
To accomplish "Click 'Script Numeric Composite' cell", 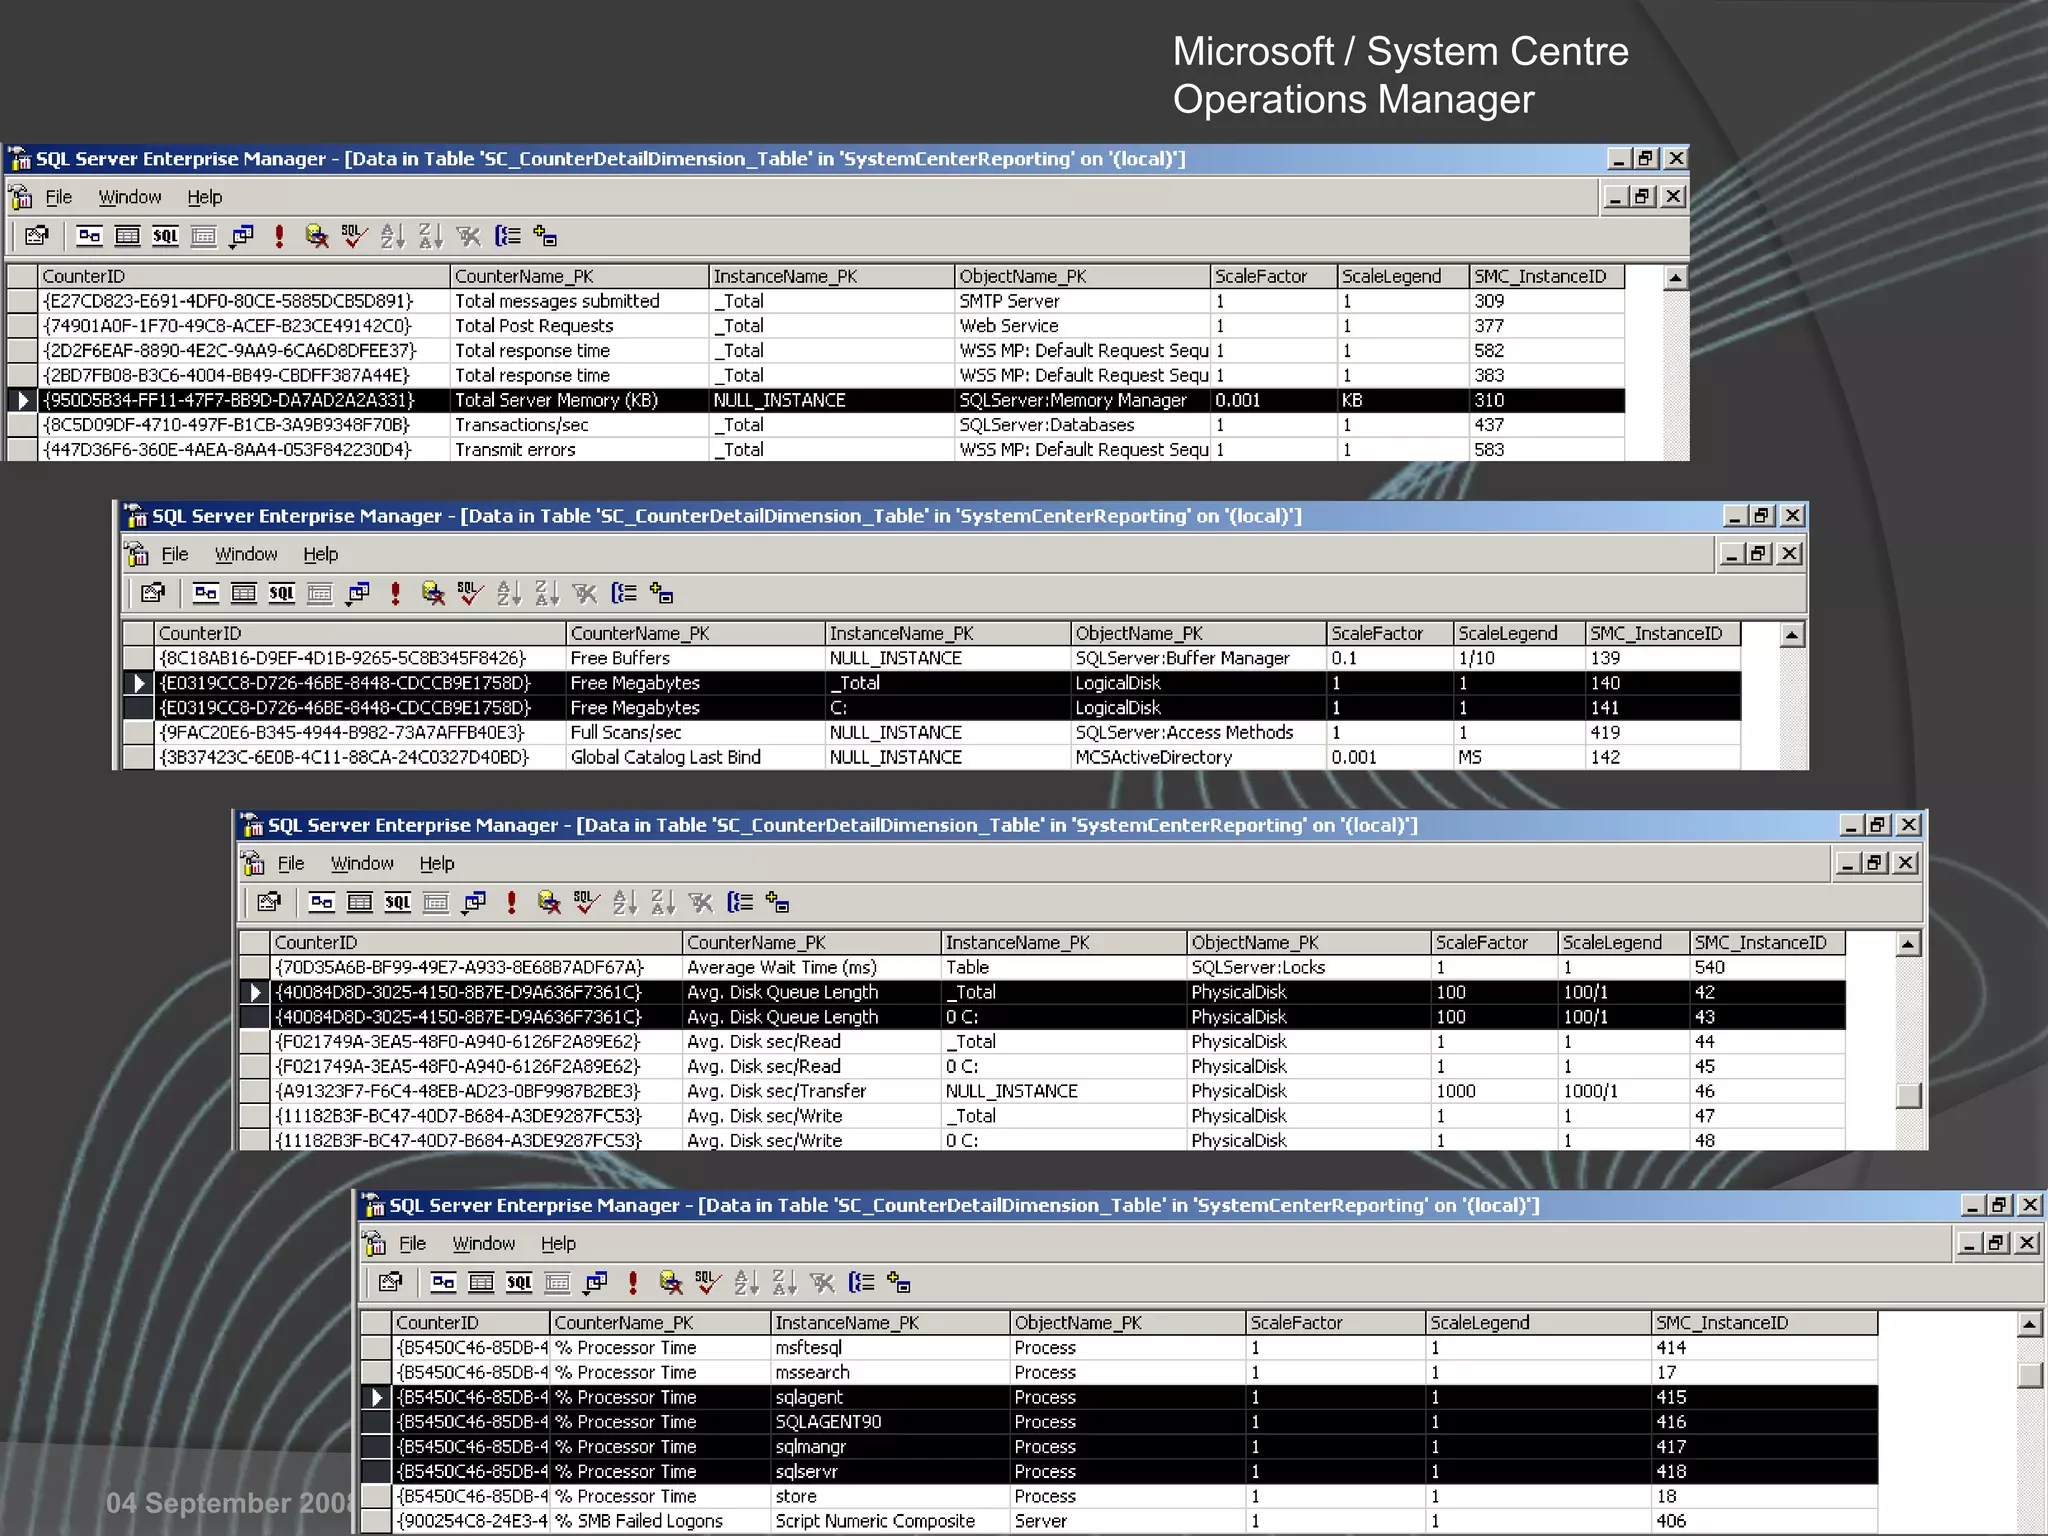I will click(x=890, y=1520).
